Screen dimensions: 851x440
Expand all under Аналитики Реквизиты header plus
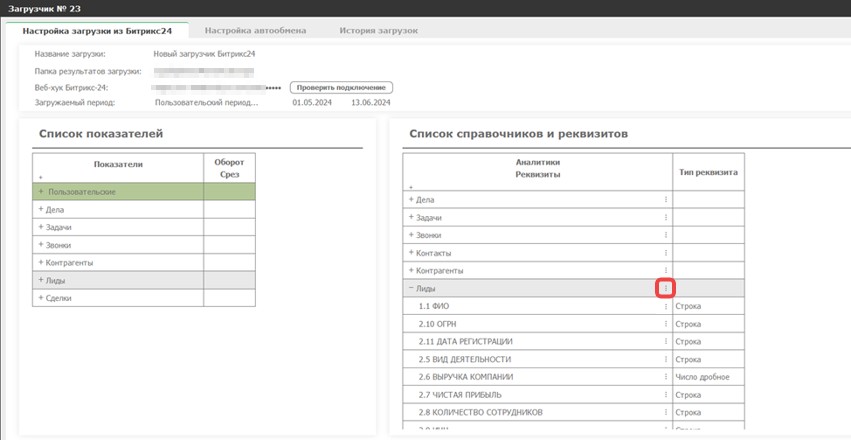[x=411, y=187]
